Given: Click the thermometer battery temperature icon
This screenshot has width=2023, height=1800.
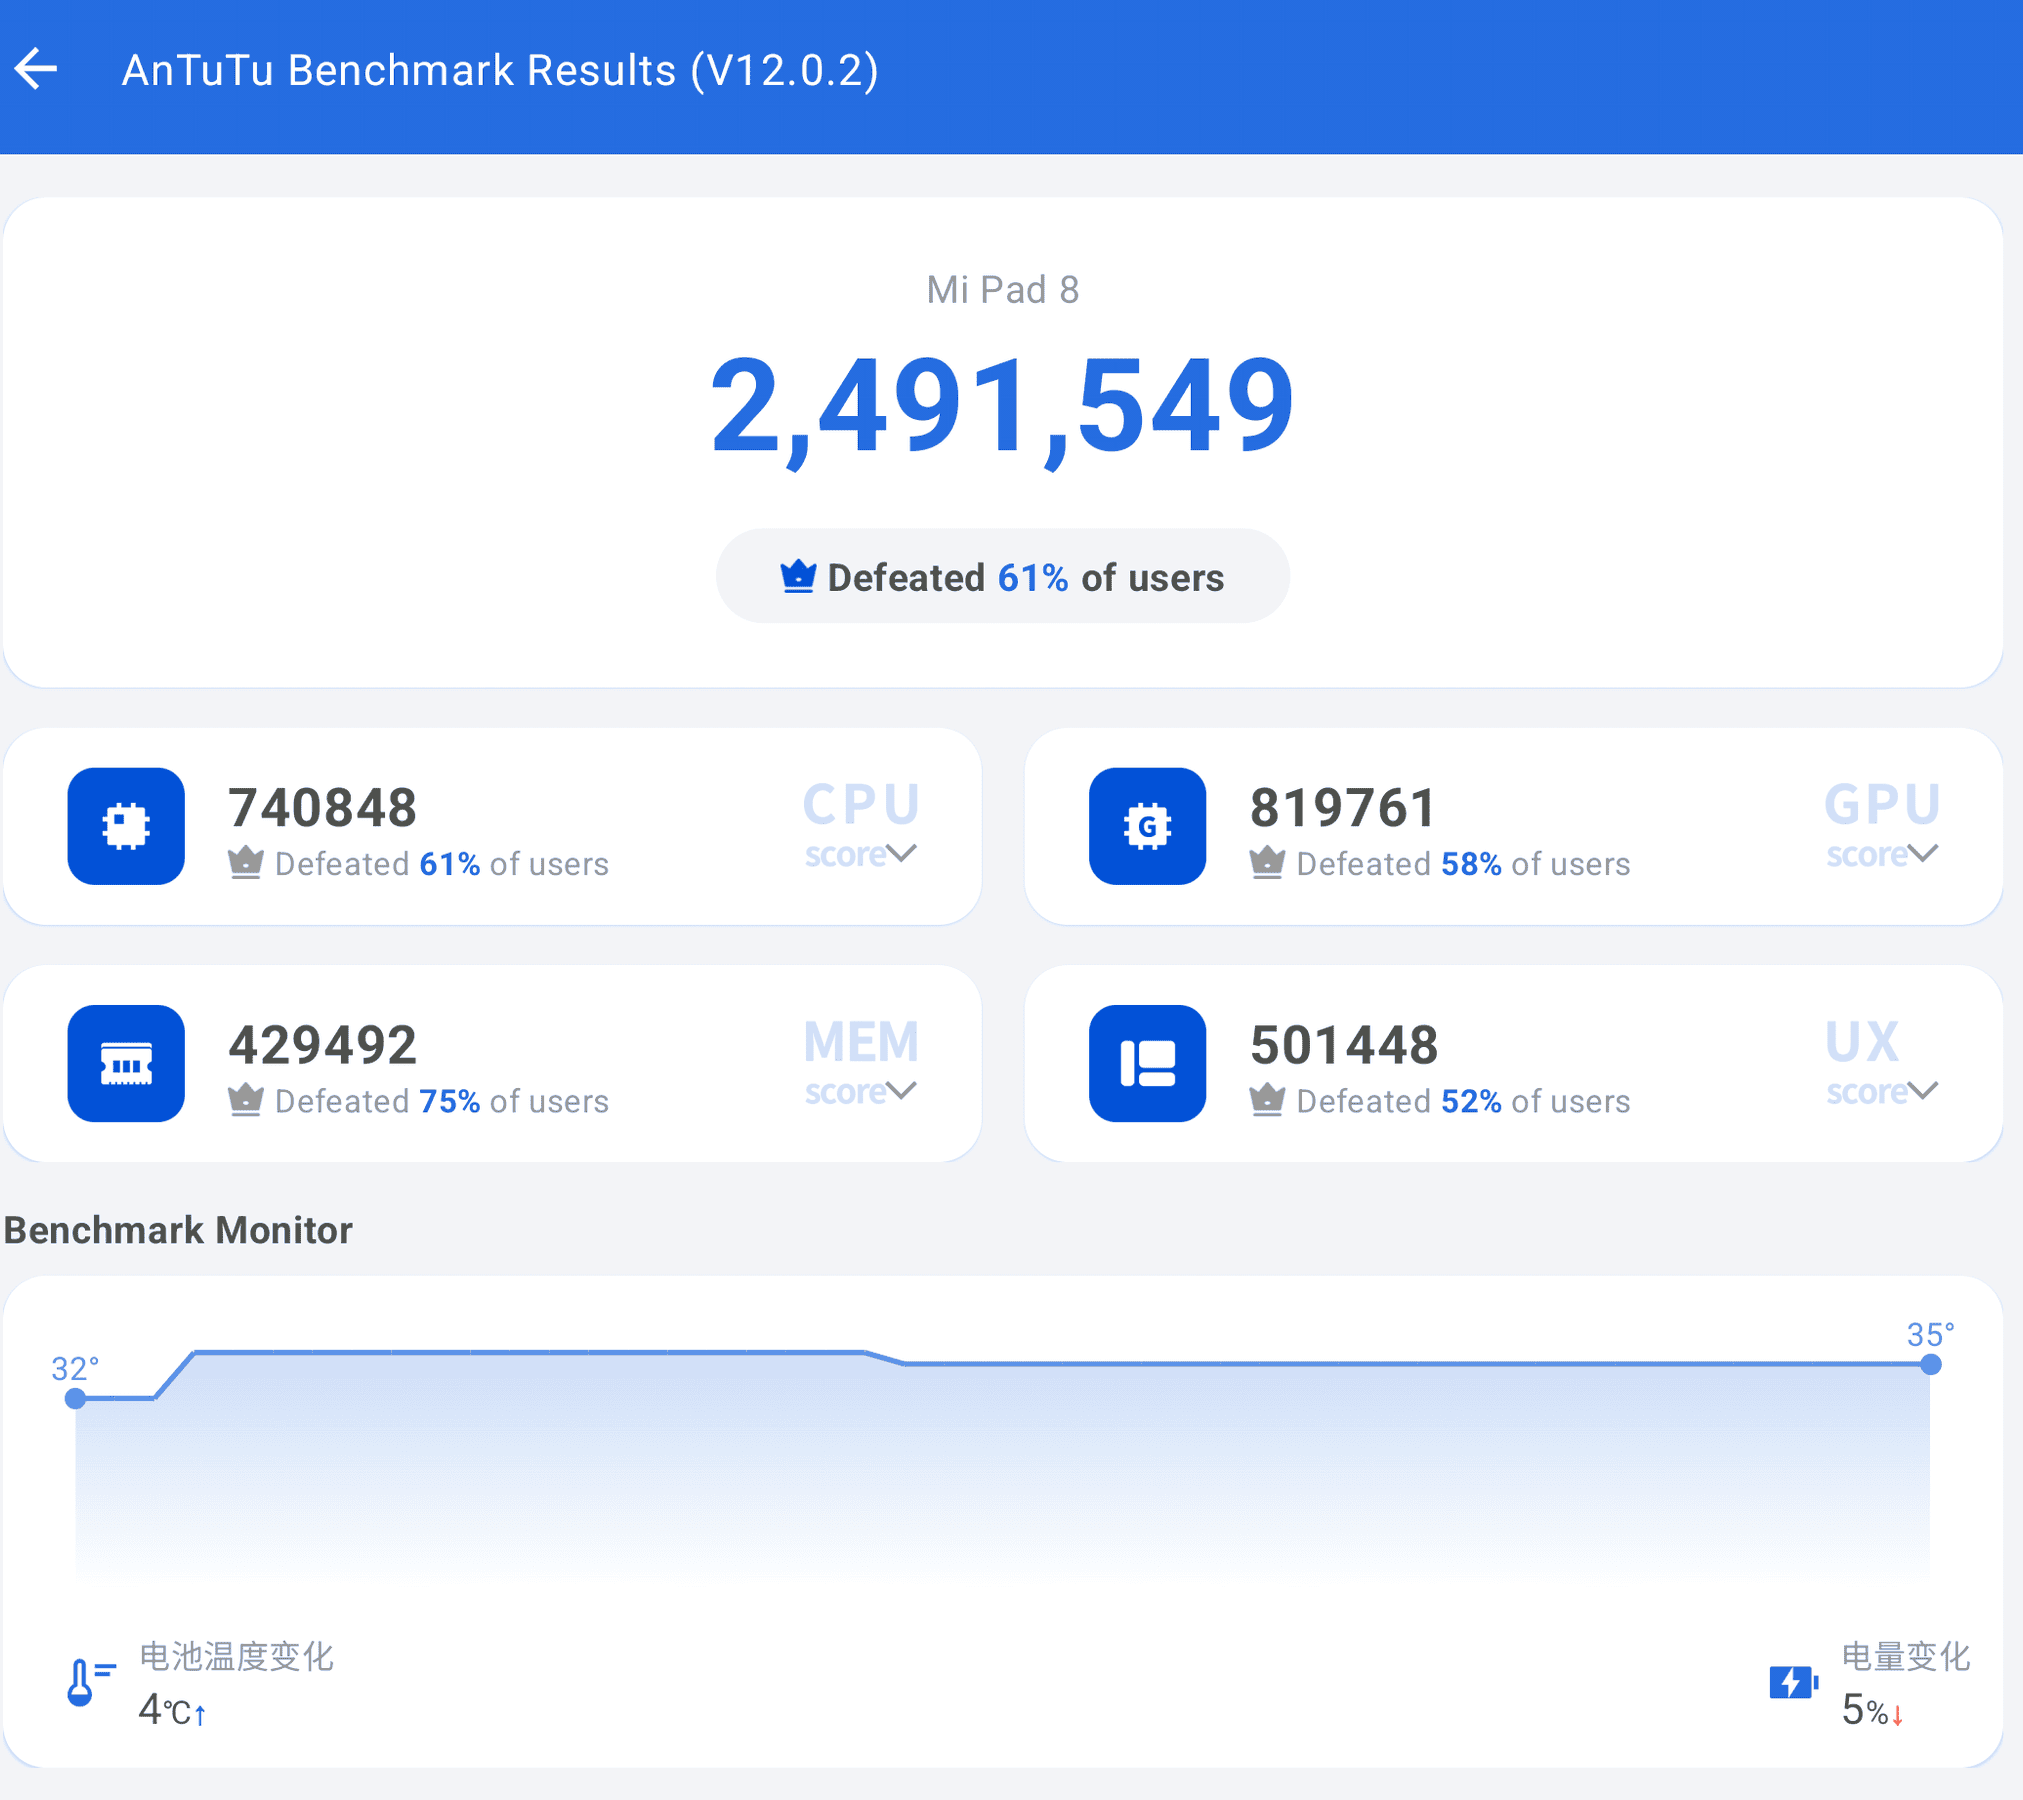Looking at the screenshot, I should (x=89, y=1681).
